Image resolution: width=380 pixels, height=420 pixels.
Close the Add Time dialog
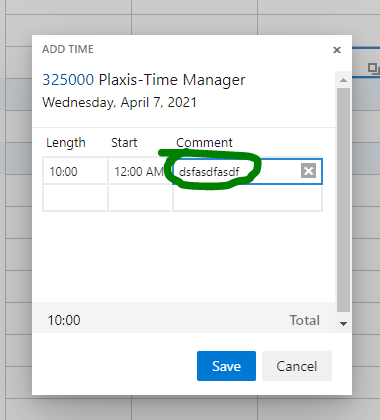pos(337,50)
